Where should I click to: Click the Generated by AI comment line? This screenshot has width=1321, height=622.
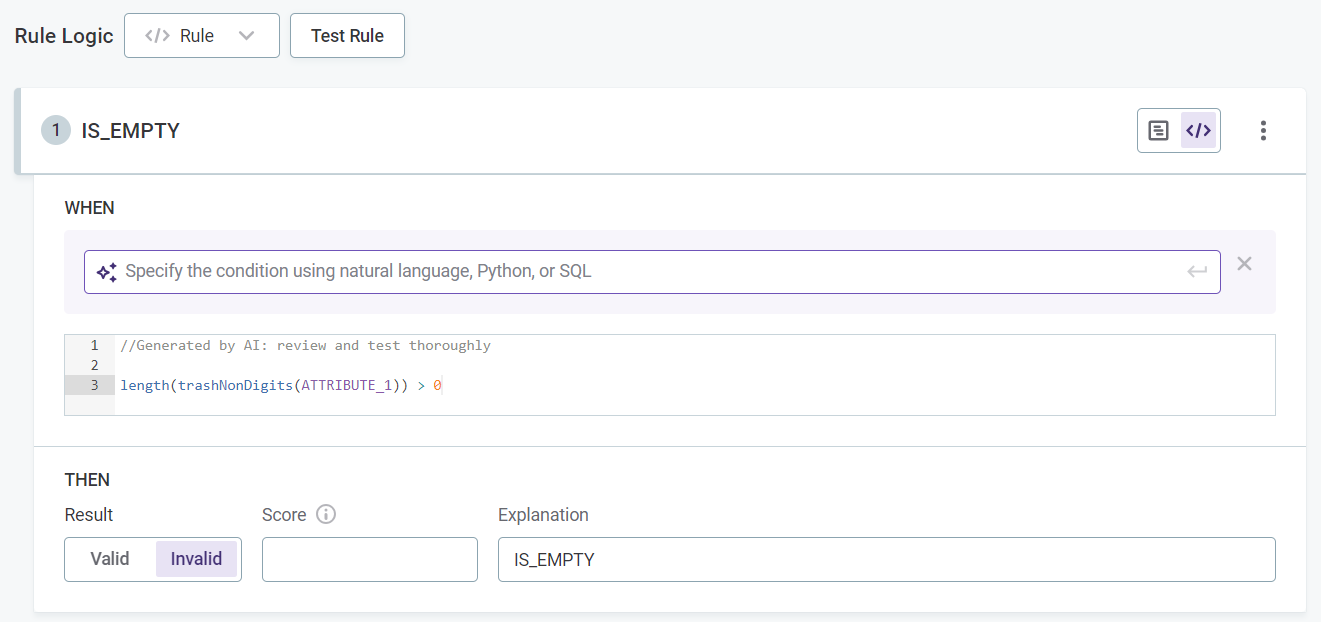pos(305,345)
